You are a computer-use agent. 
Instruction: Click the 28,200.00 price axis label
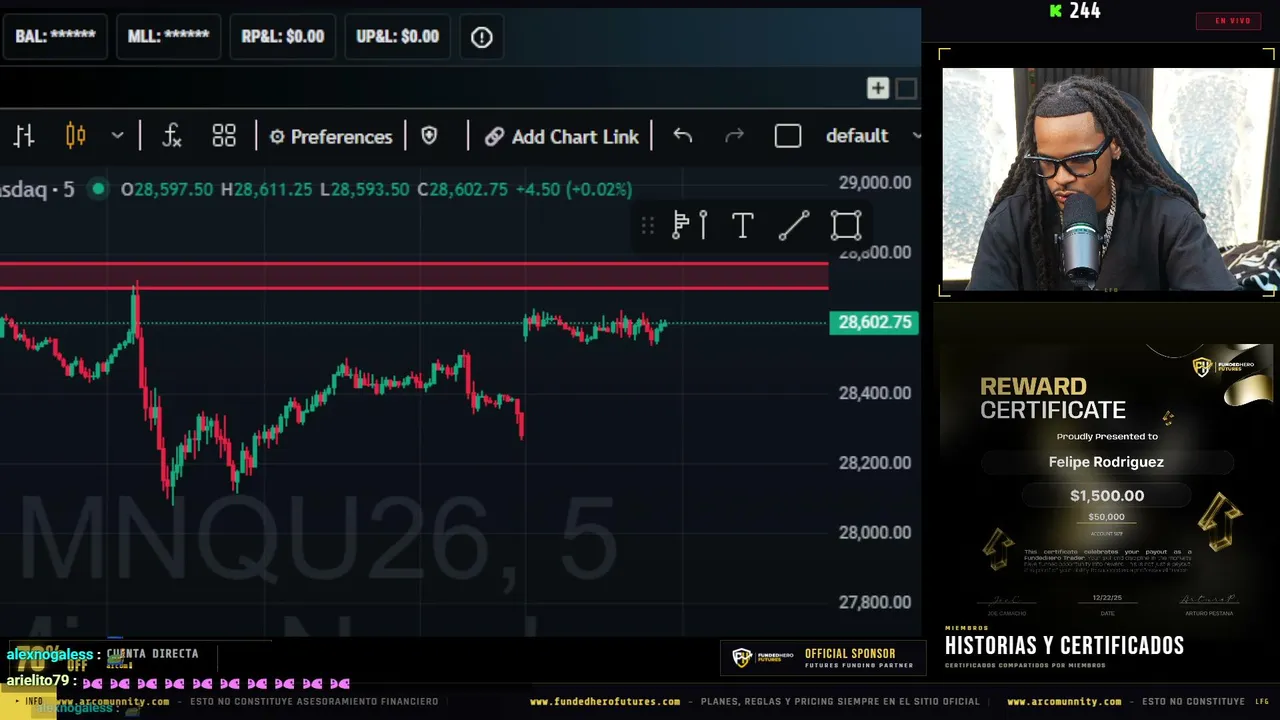click(875, 462)
